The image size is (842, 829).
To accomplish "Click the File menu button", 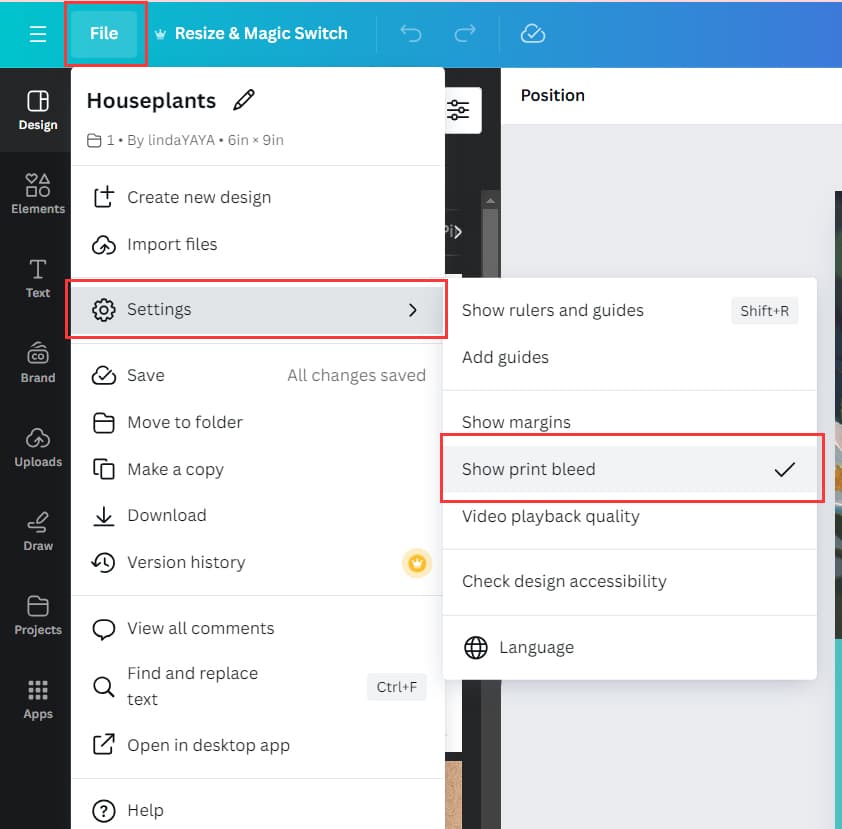I will tap(104, 33).
